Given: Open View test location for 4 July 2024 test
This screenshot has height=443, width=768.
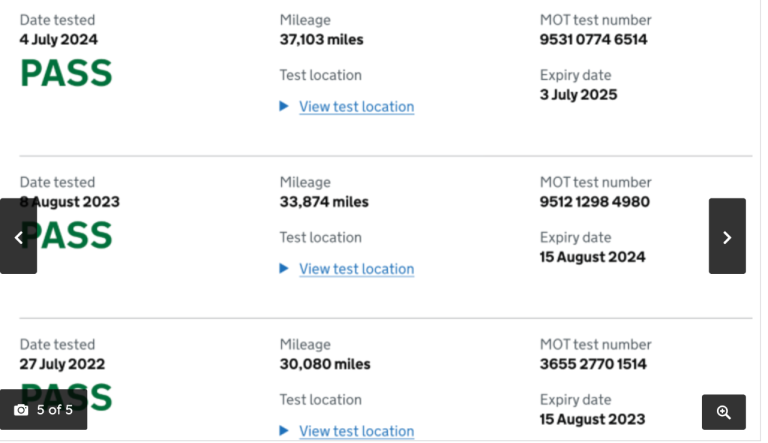Looking at the screenshot, I should click(x=356, y=107).
